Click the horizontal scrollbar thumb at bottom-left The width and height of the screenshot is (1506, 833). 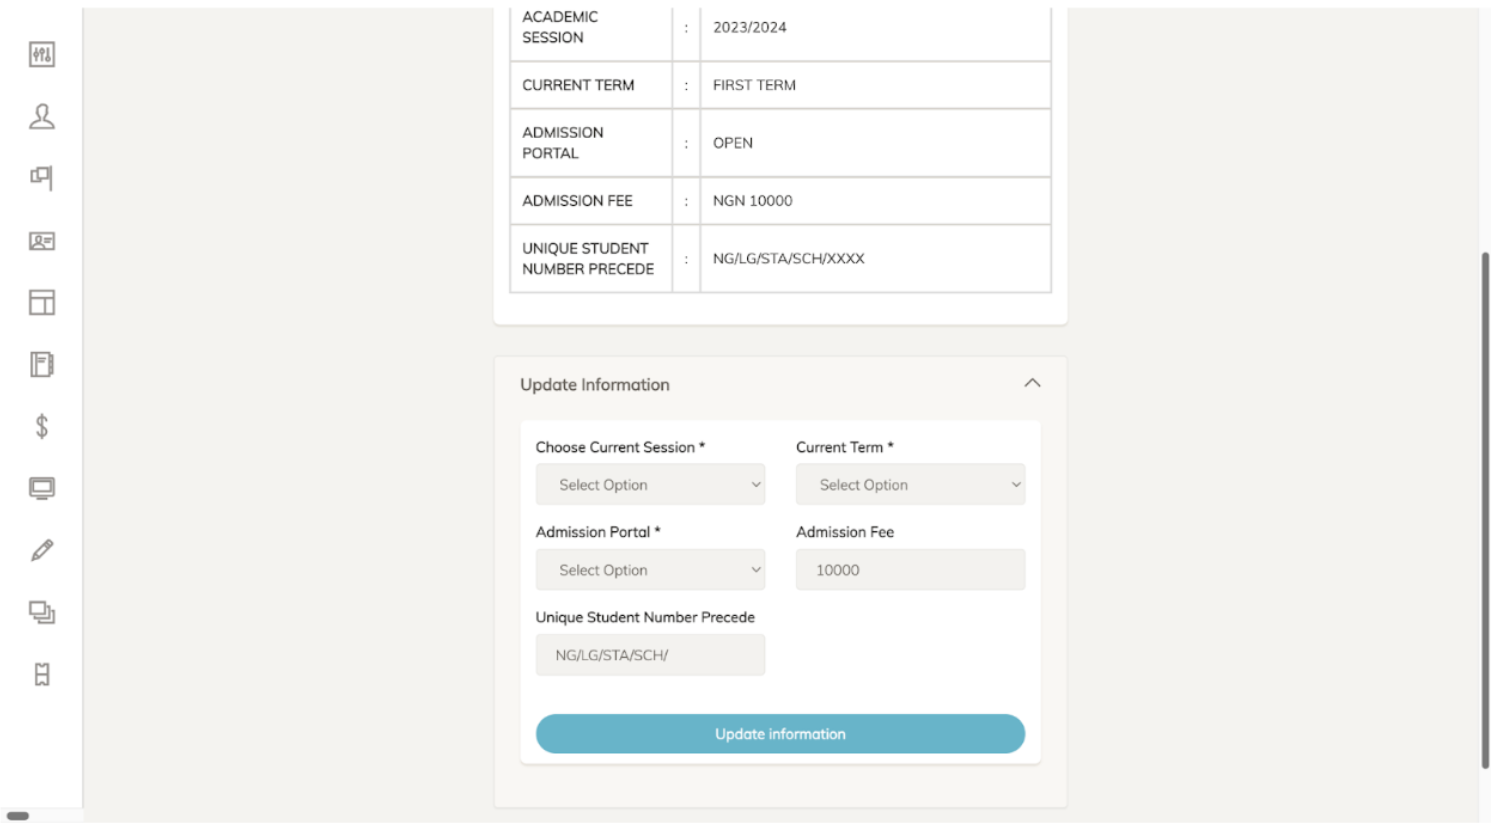18,816
